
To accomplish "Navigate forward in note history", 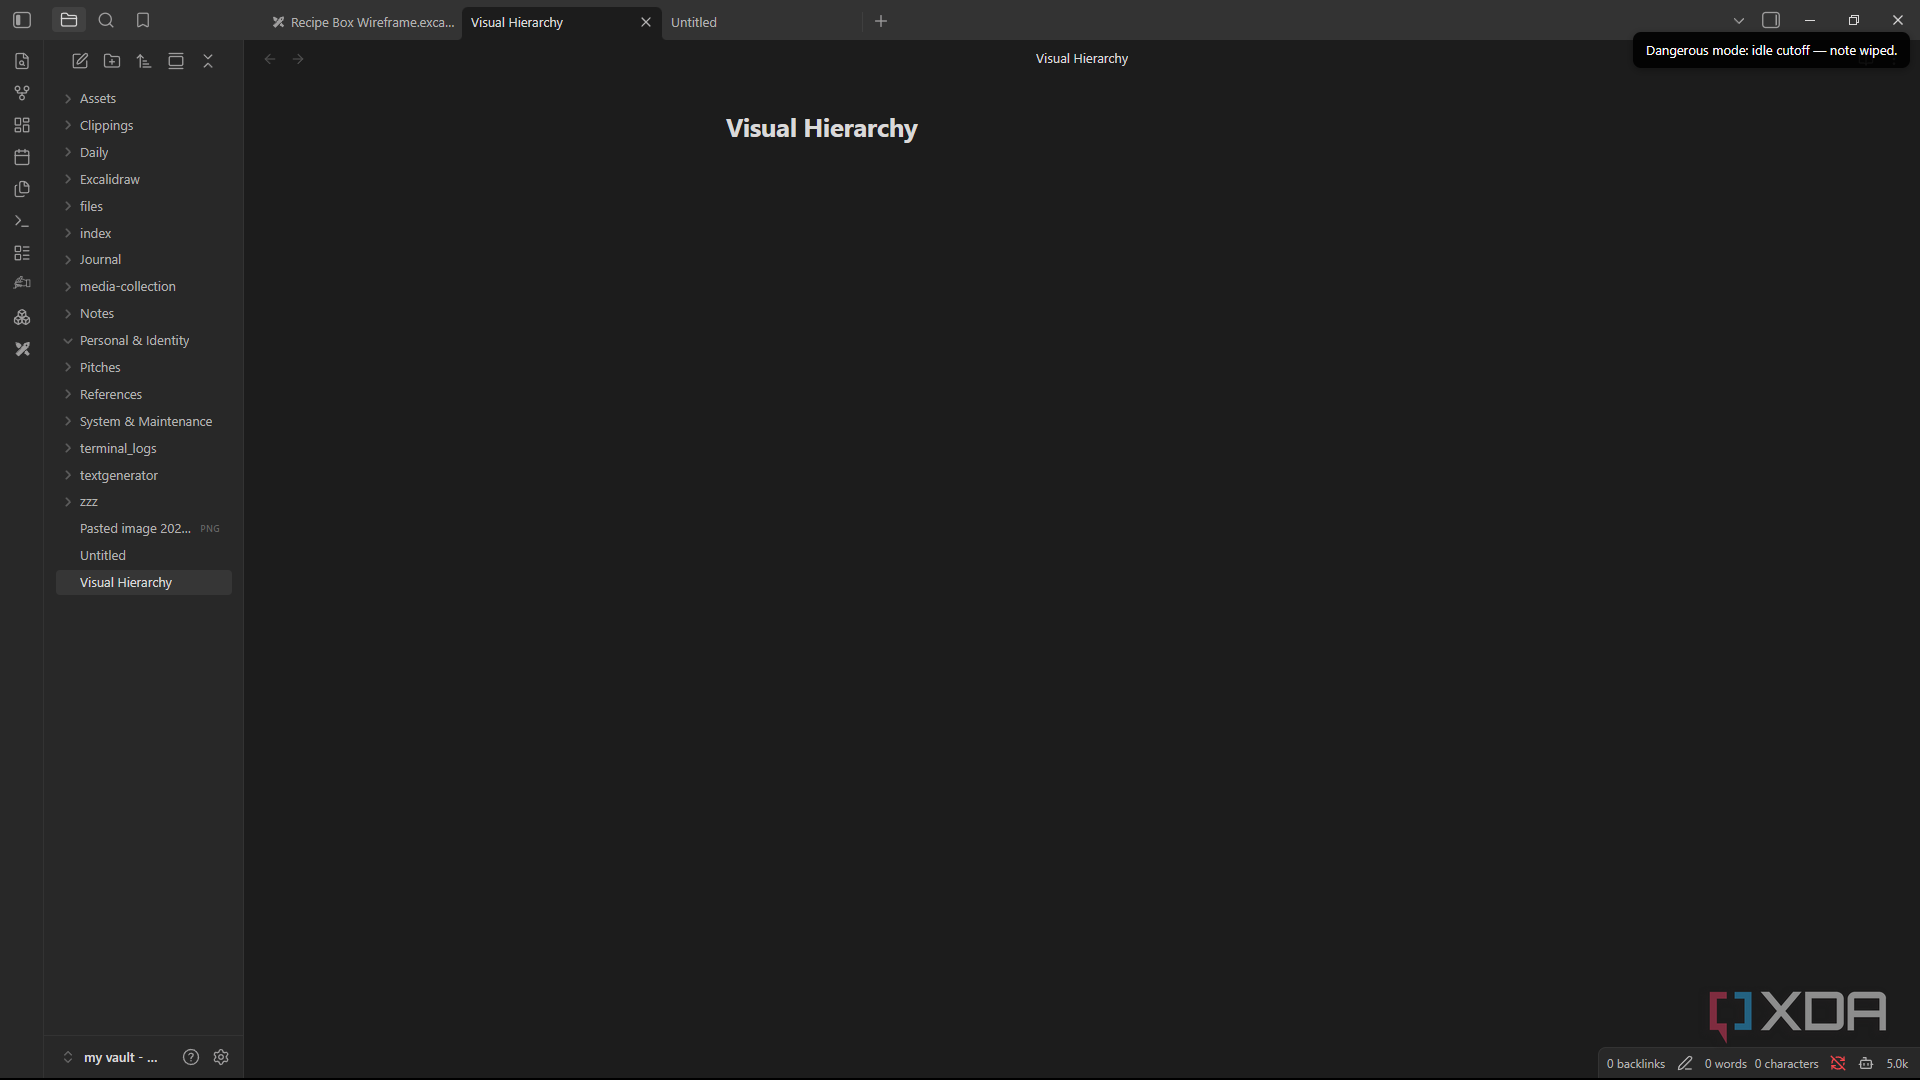I will 298,59.
